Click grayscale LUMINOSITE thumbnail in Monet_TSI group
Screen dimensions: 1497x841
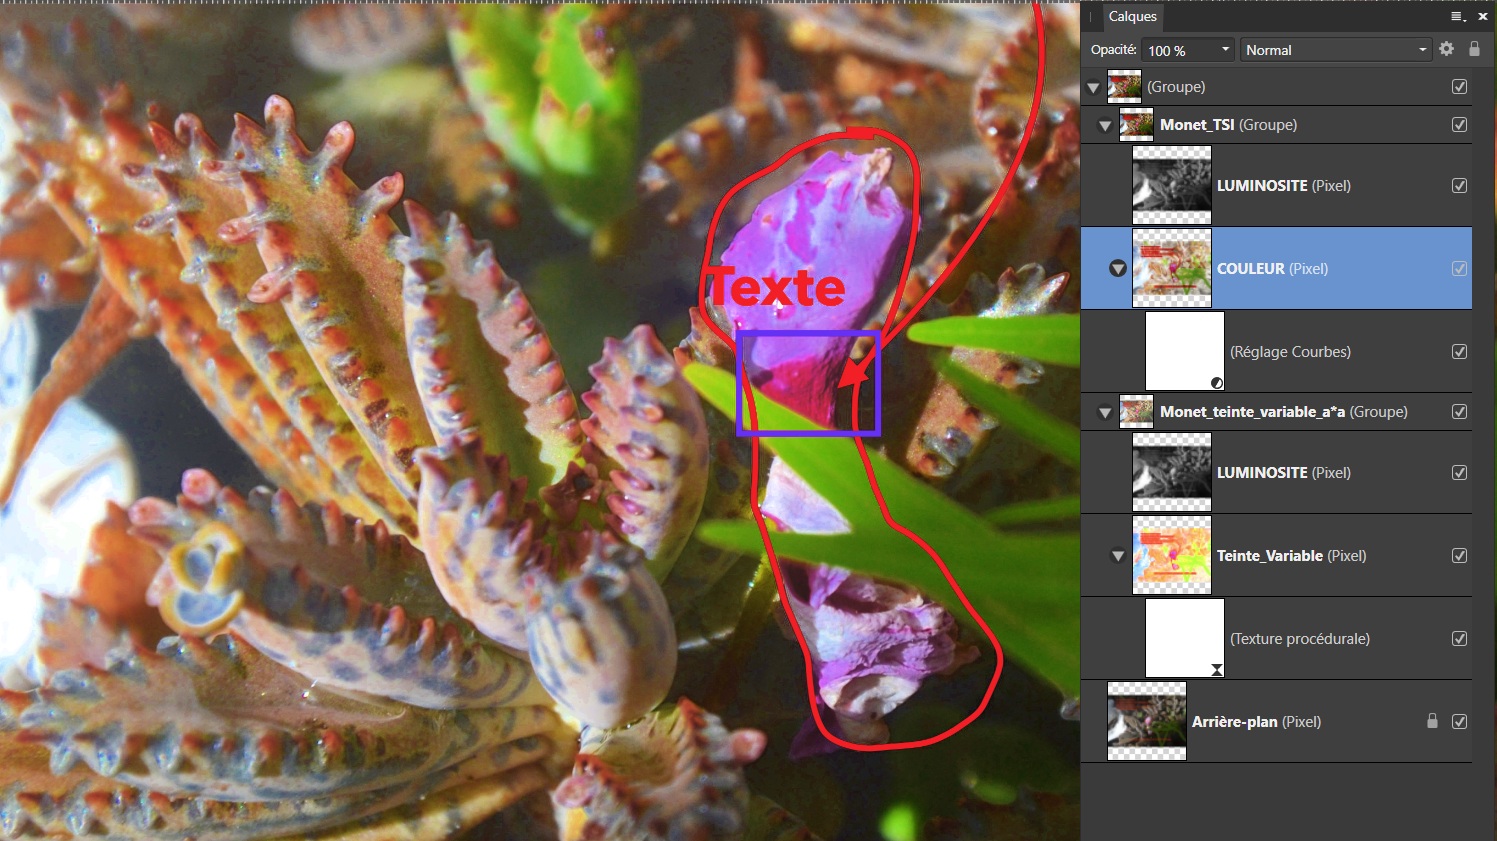[1172, 185]
